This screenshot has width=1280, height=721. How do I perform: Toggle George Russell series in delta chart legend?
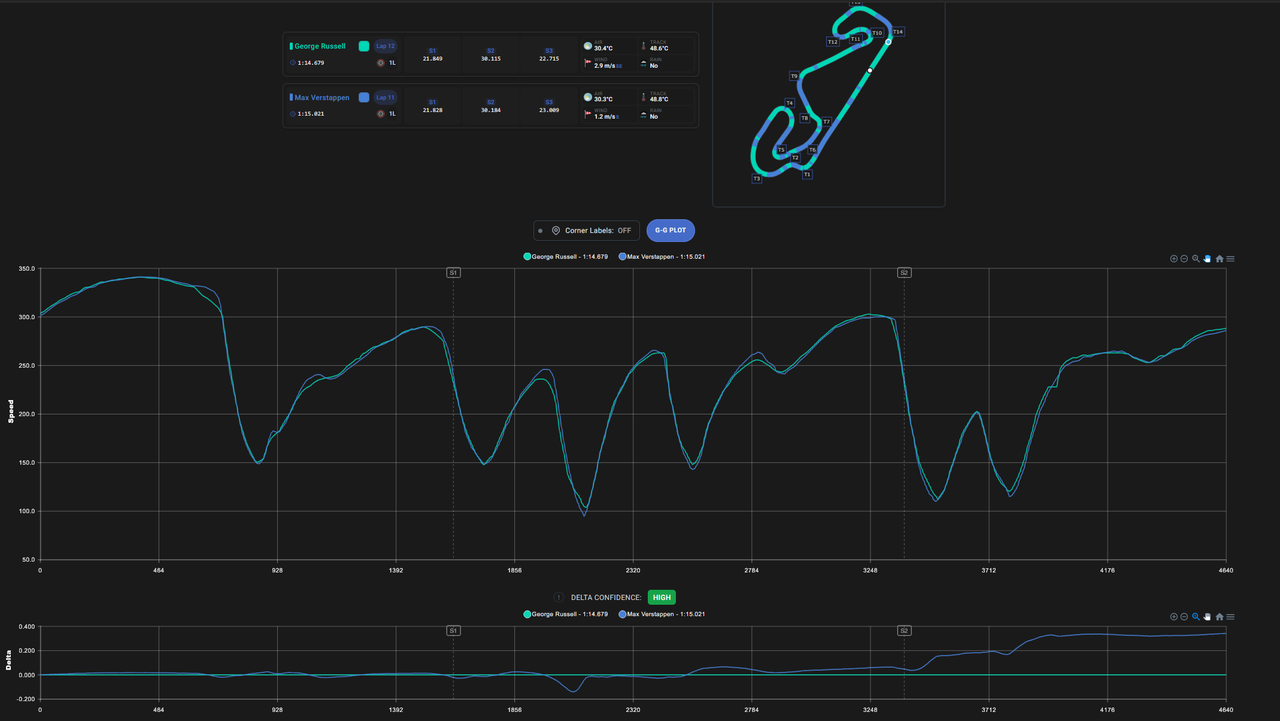(565, 614)
